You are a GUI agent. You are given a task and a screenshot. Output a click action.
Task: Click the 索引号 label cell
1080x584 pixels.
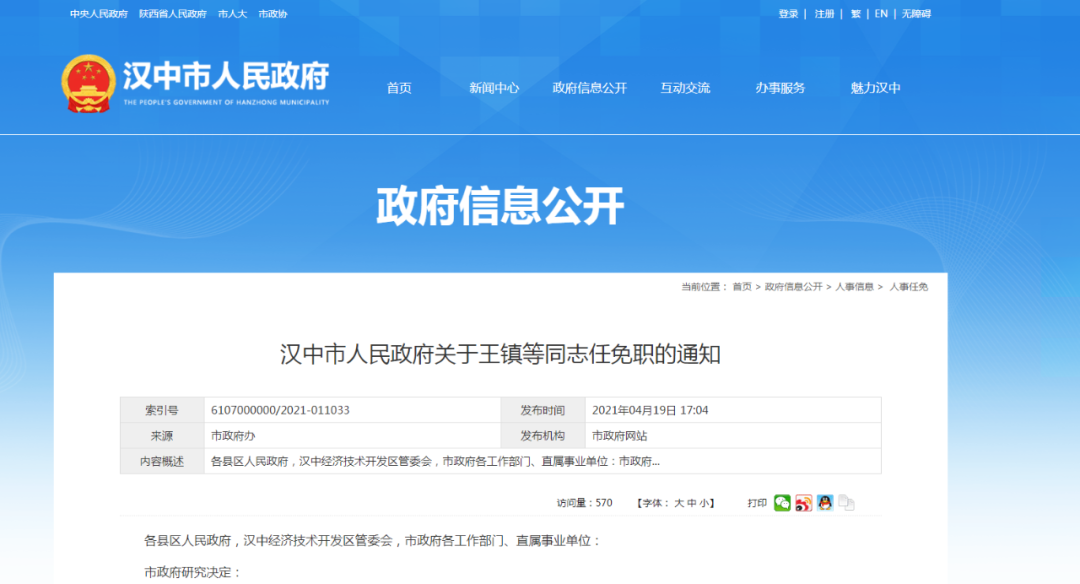[x=162, y=410]
